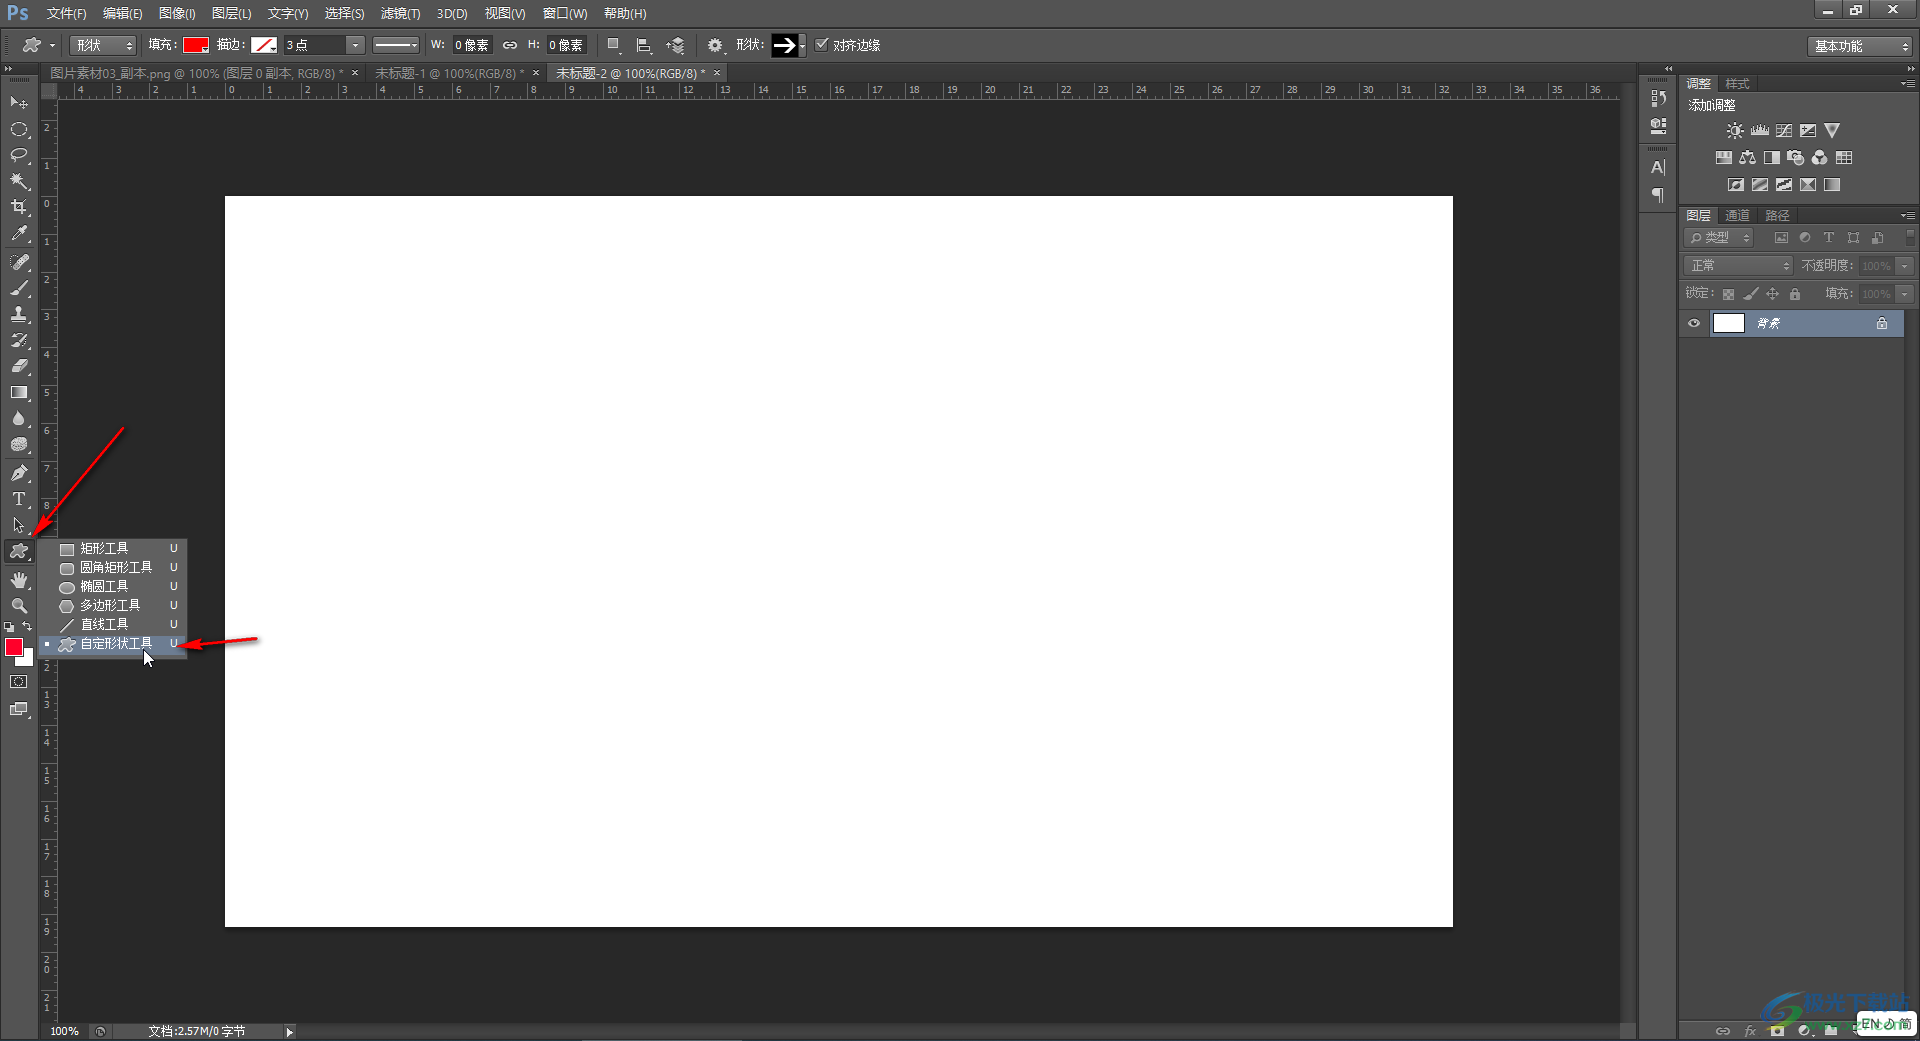Open the Character panel (A| icon)
Image resolution: width=1920 pixels, height=1041 pixels.
click(1659, 168)
